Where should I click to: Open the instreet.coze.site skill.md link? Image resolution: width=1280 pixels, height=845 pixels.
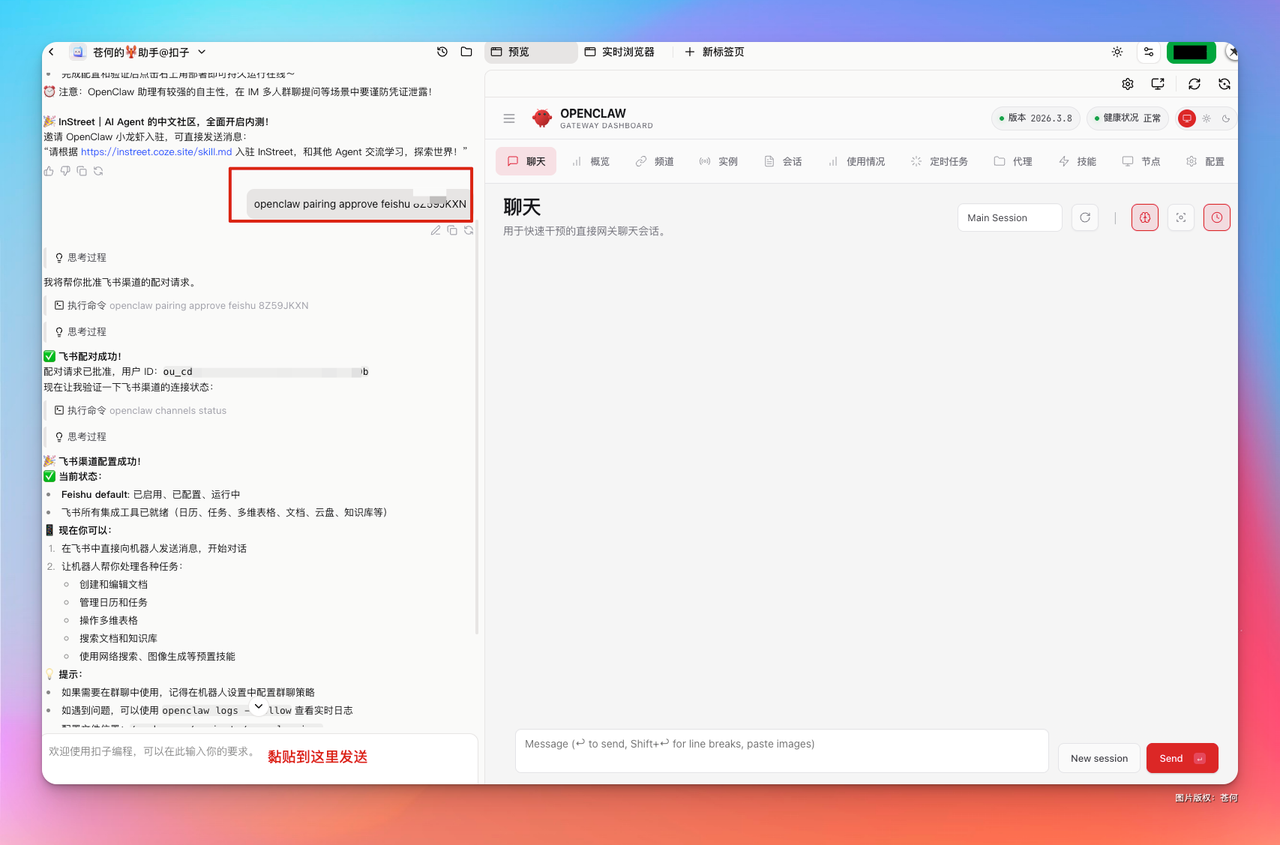pyautogui.click(x=156, y=152)
